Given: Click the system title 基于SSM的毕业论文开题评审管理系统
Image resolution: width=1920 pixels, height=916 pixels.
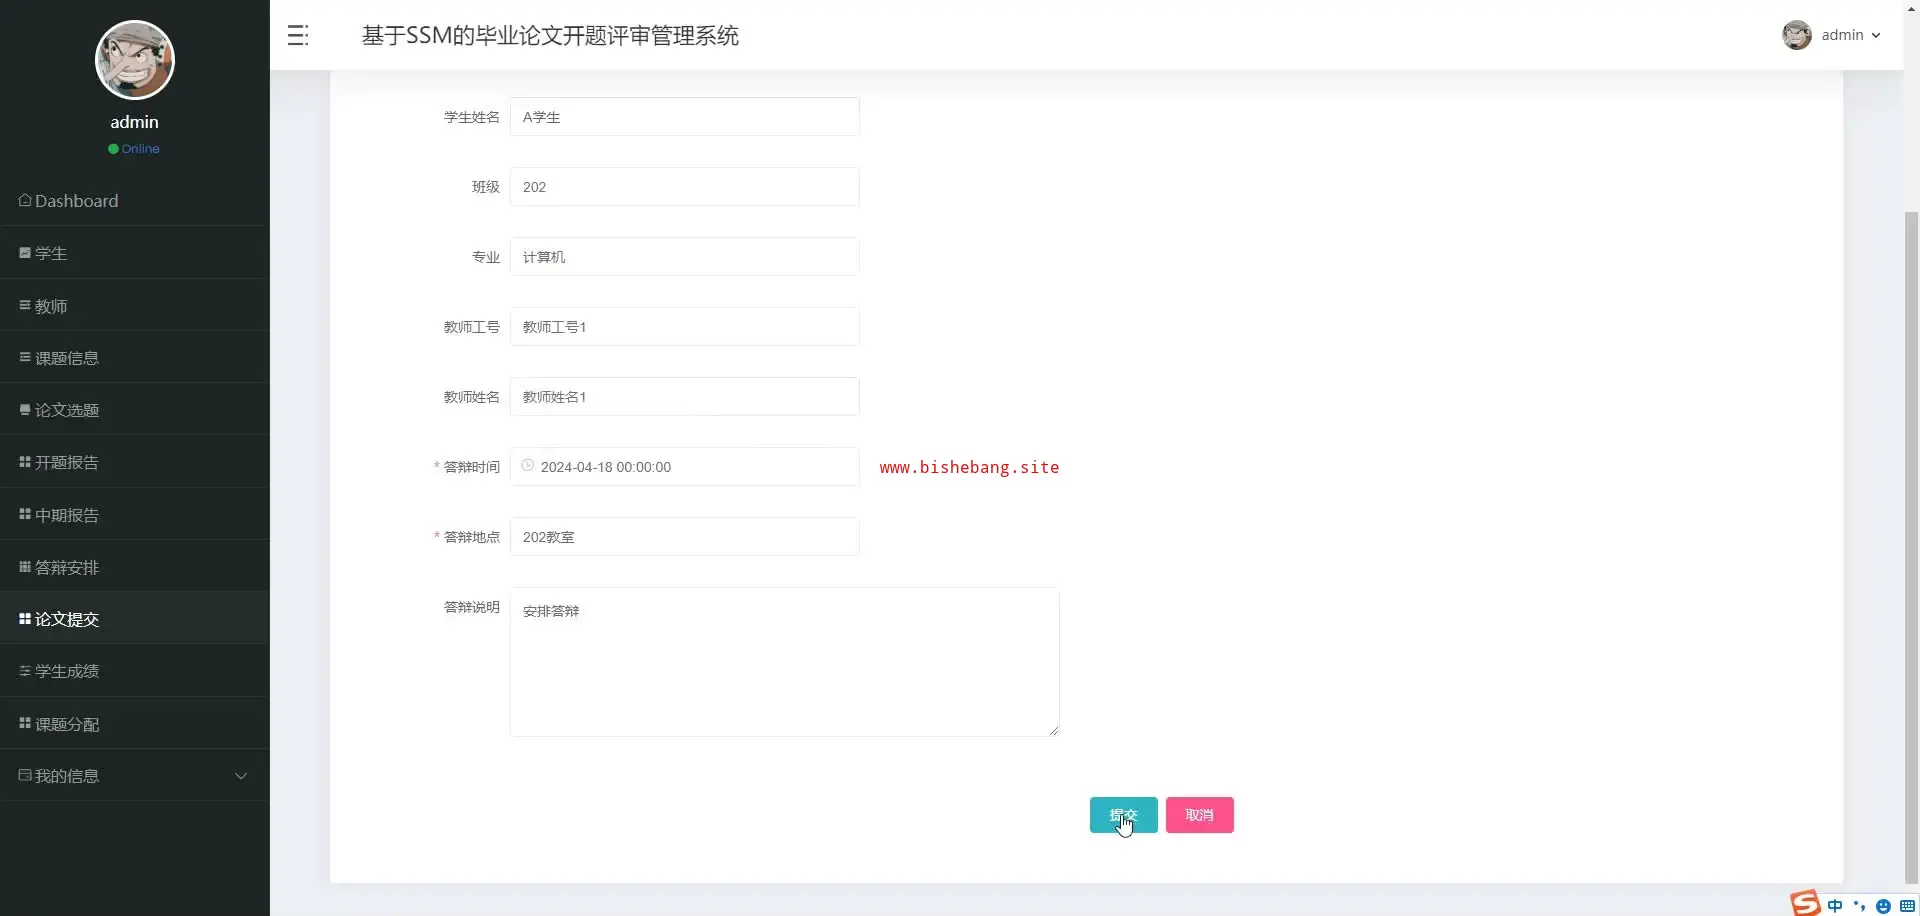Looking at the screenshot, I should [550, 36].
